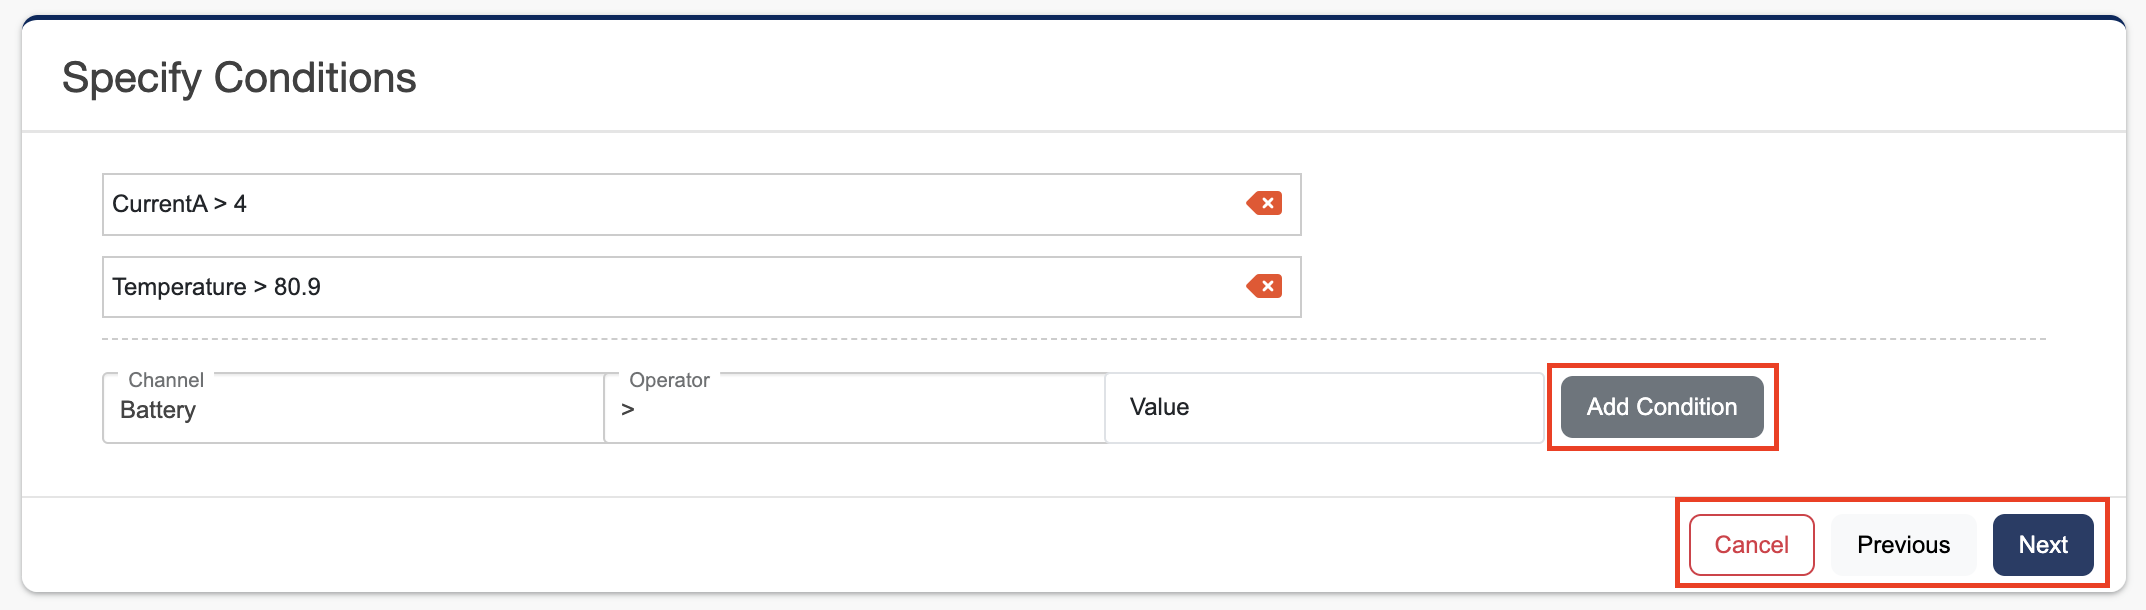Click the Operator field label
Image resolution: width=2146 pixels, height=610 pixels.
[x=669, y=380]
